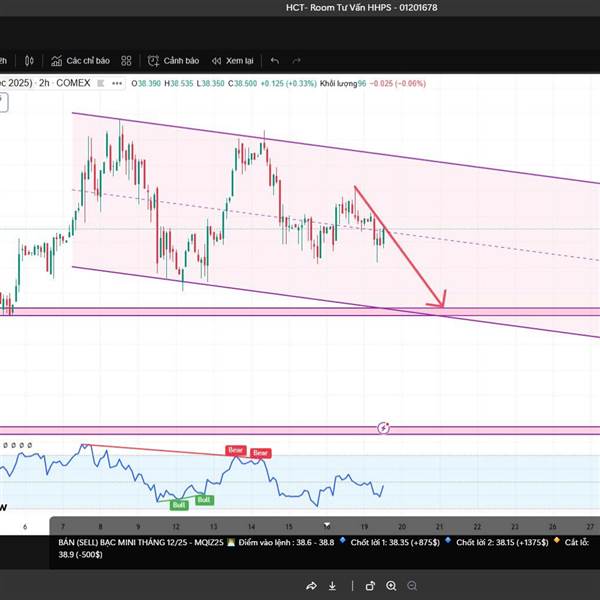
Task: Click the low value L38.350
Action: pos(210,83)
